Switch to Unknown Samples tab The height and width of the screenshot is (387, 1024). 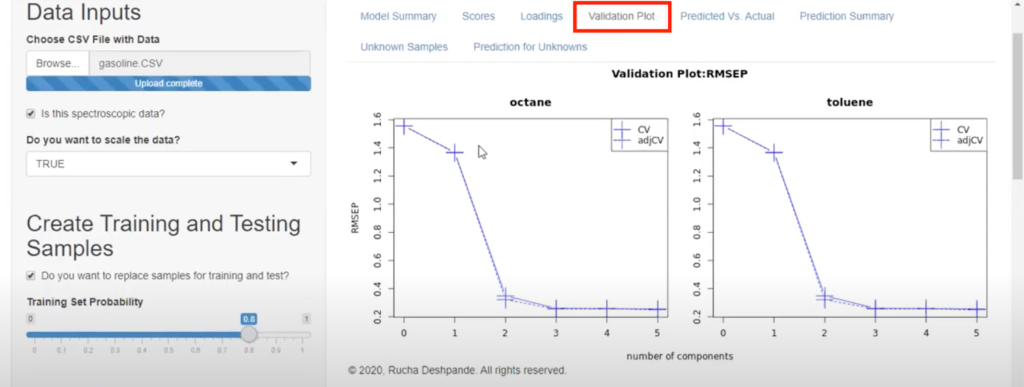coord(404,47)
